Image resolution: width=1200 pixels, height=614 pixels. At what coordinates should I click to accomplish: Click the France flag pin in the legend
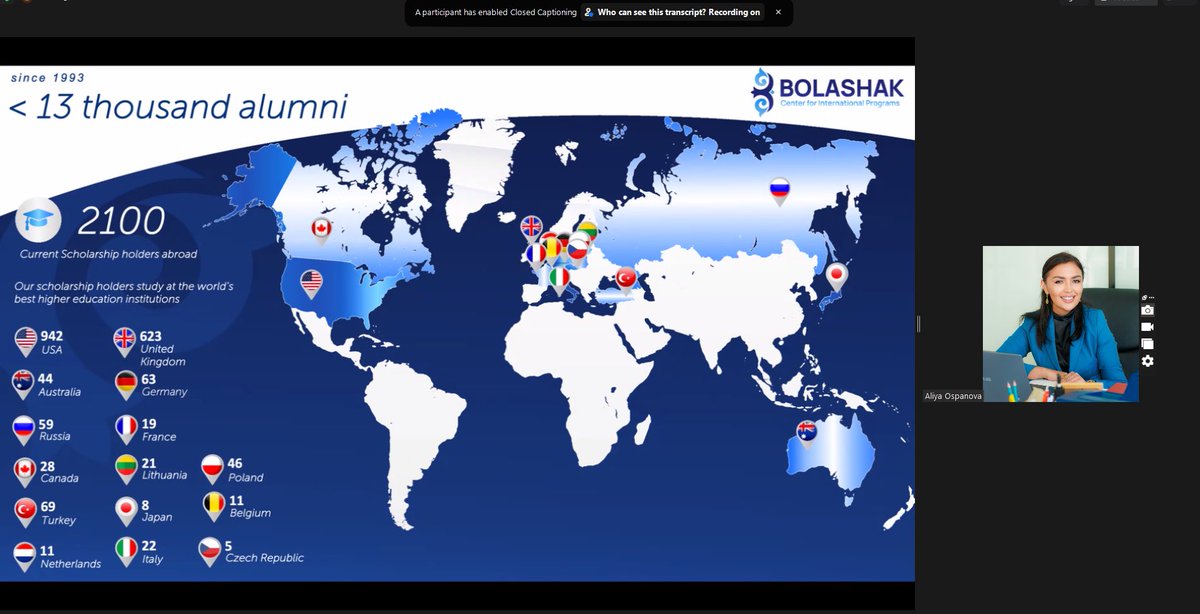[126, 430]
